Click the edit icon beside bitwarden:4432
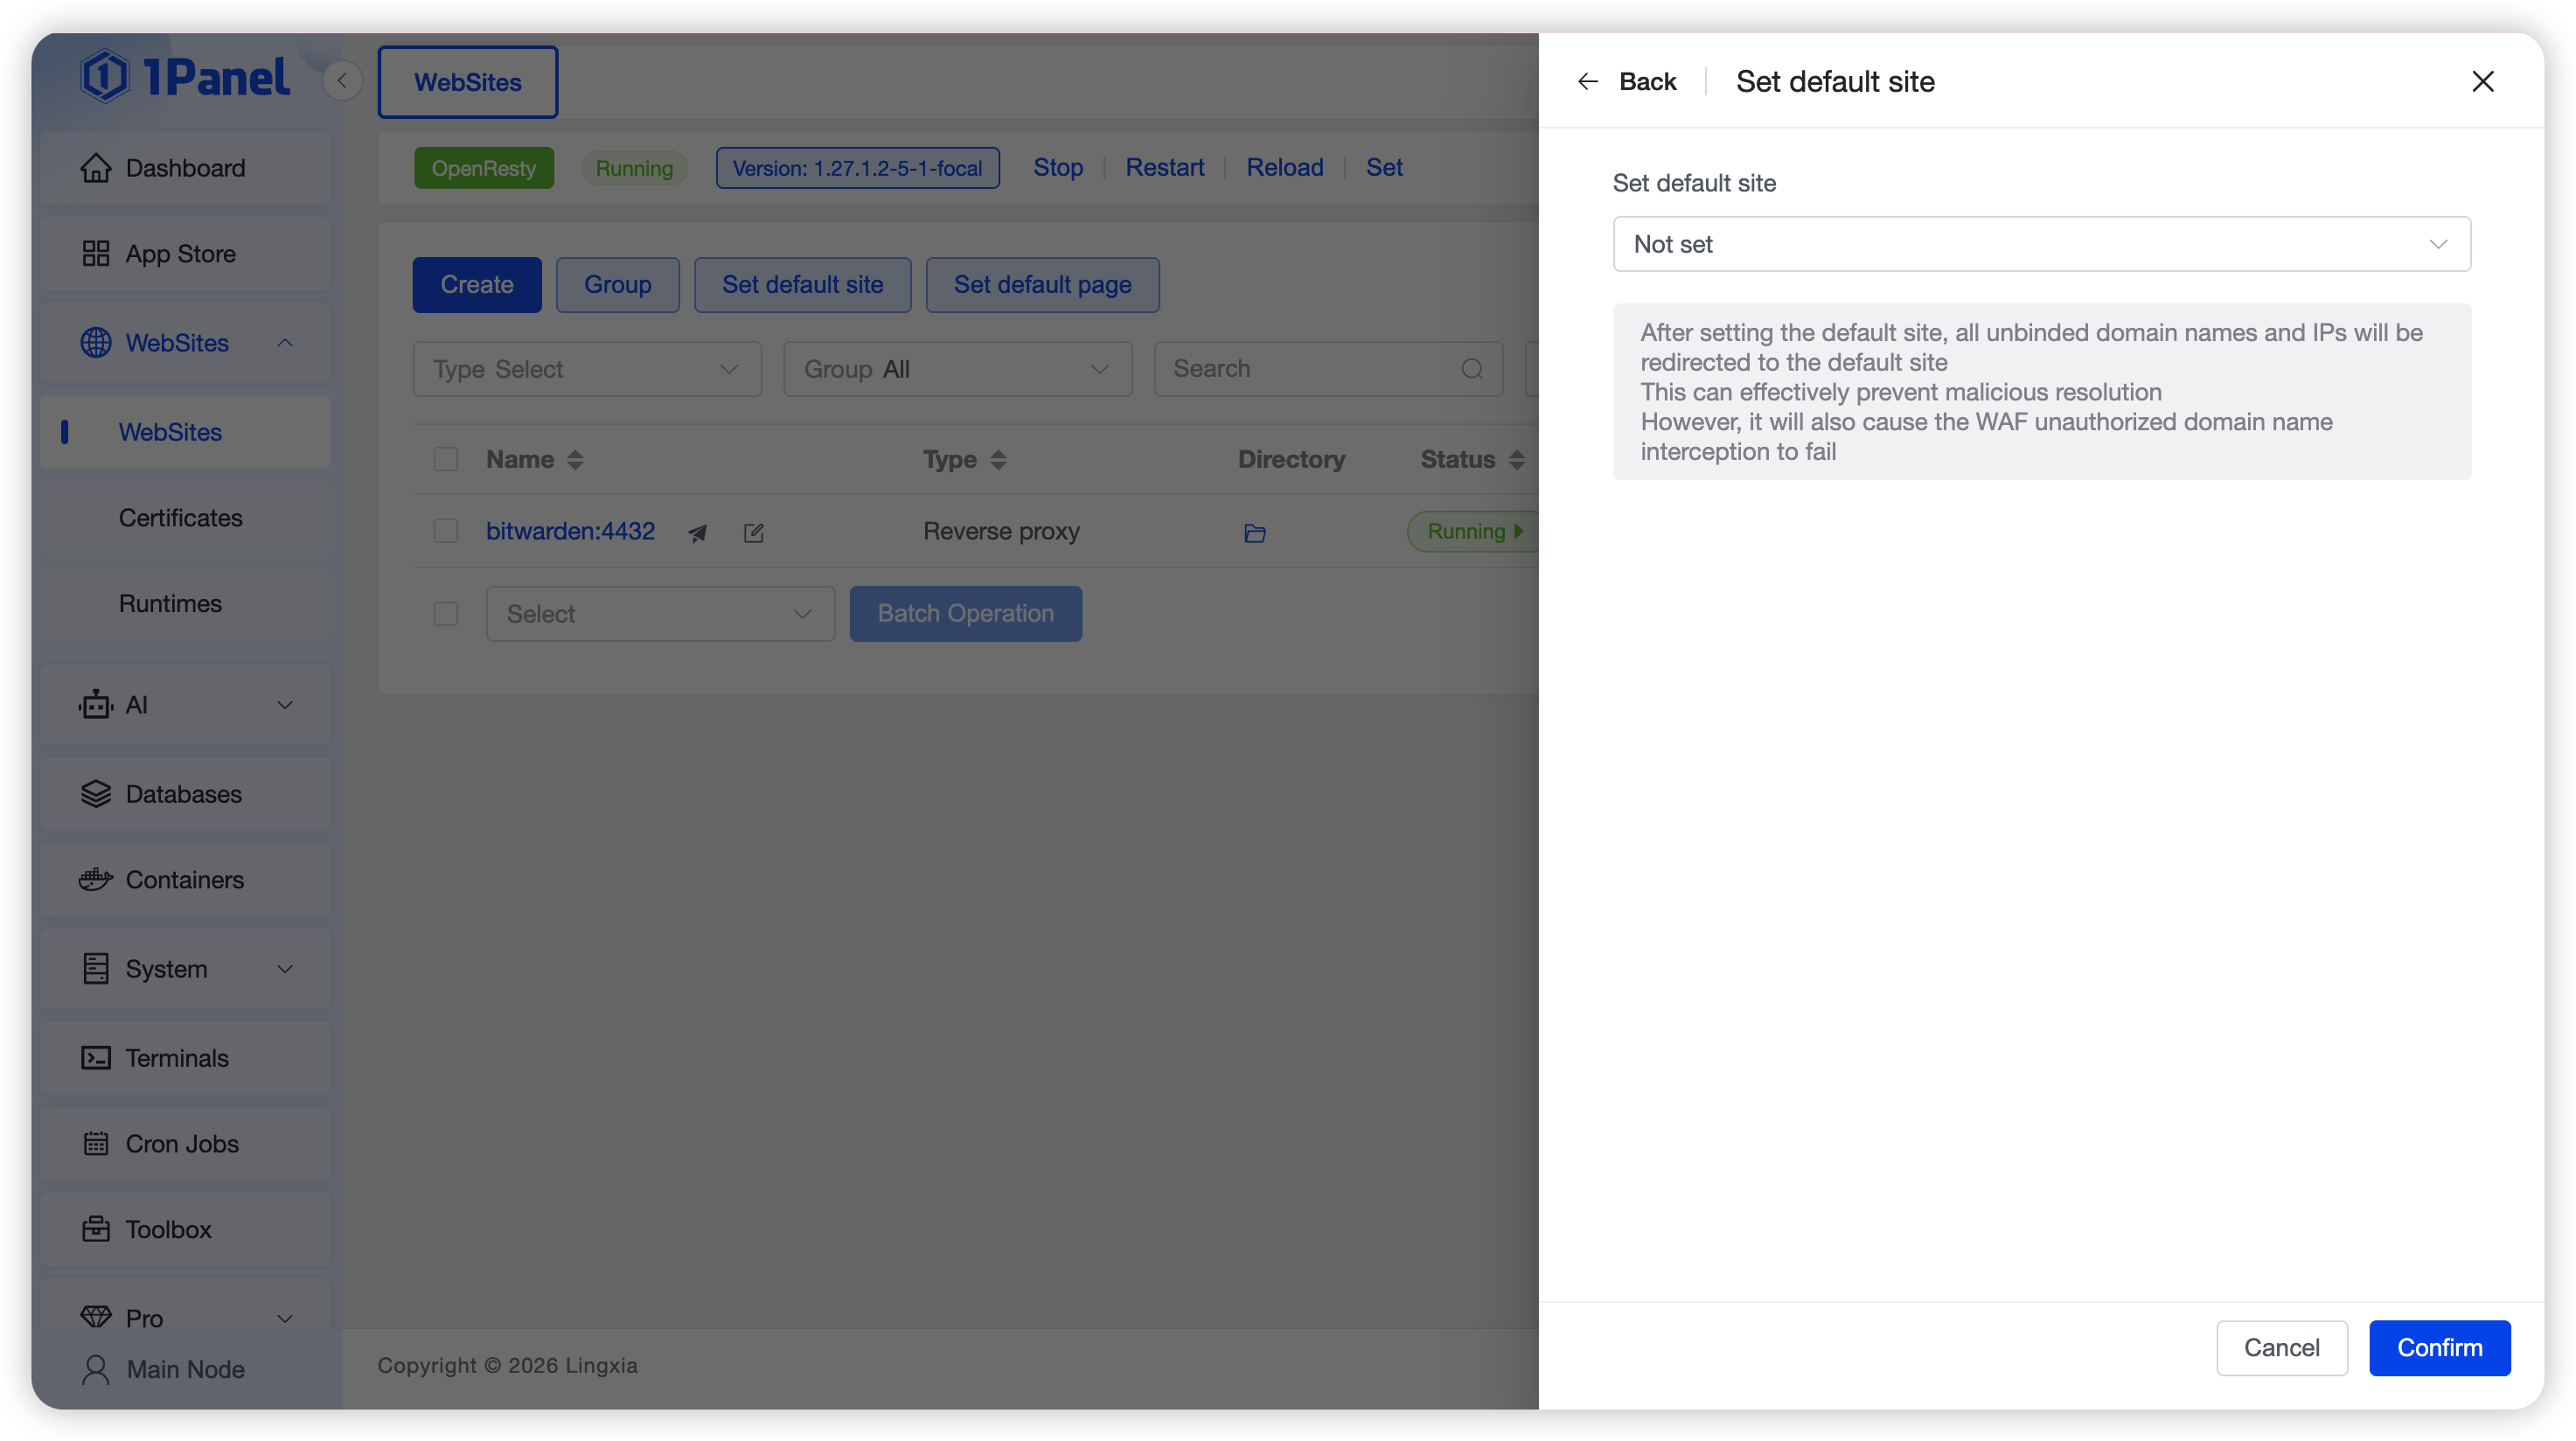Image resolution: width=2576 pixels, height=1441 pixels. (754, 533)
